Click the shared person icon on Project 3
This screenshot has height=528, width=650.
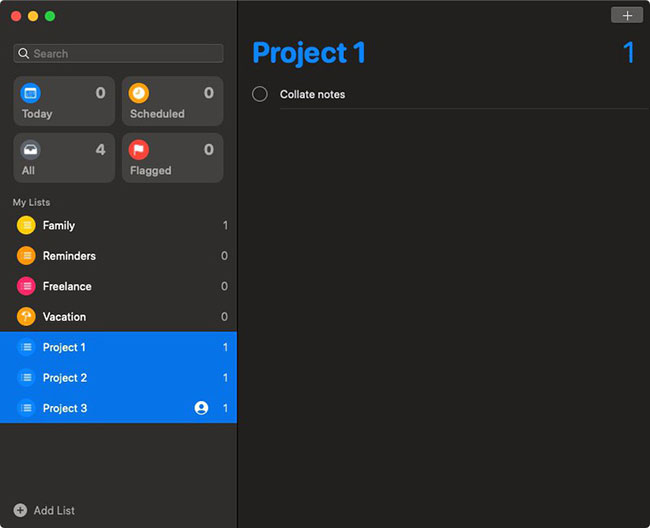click(201, 408)
